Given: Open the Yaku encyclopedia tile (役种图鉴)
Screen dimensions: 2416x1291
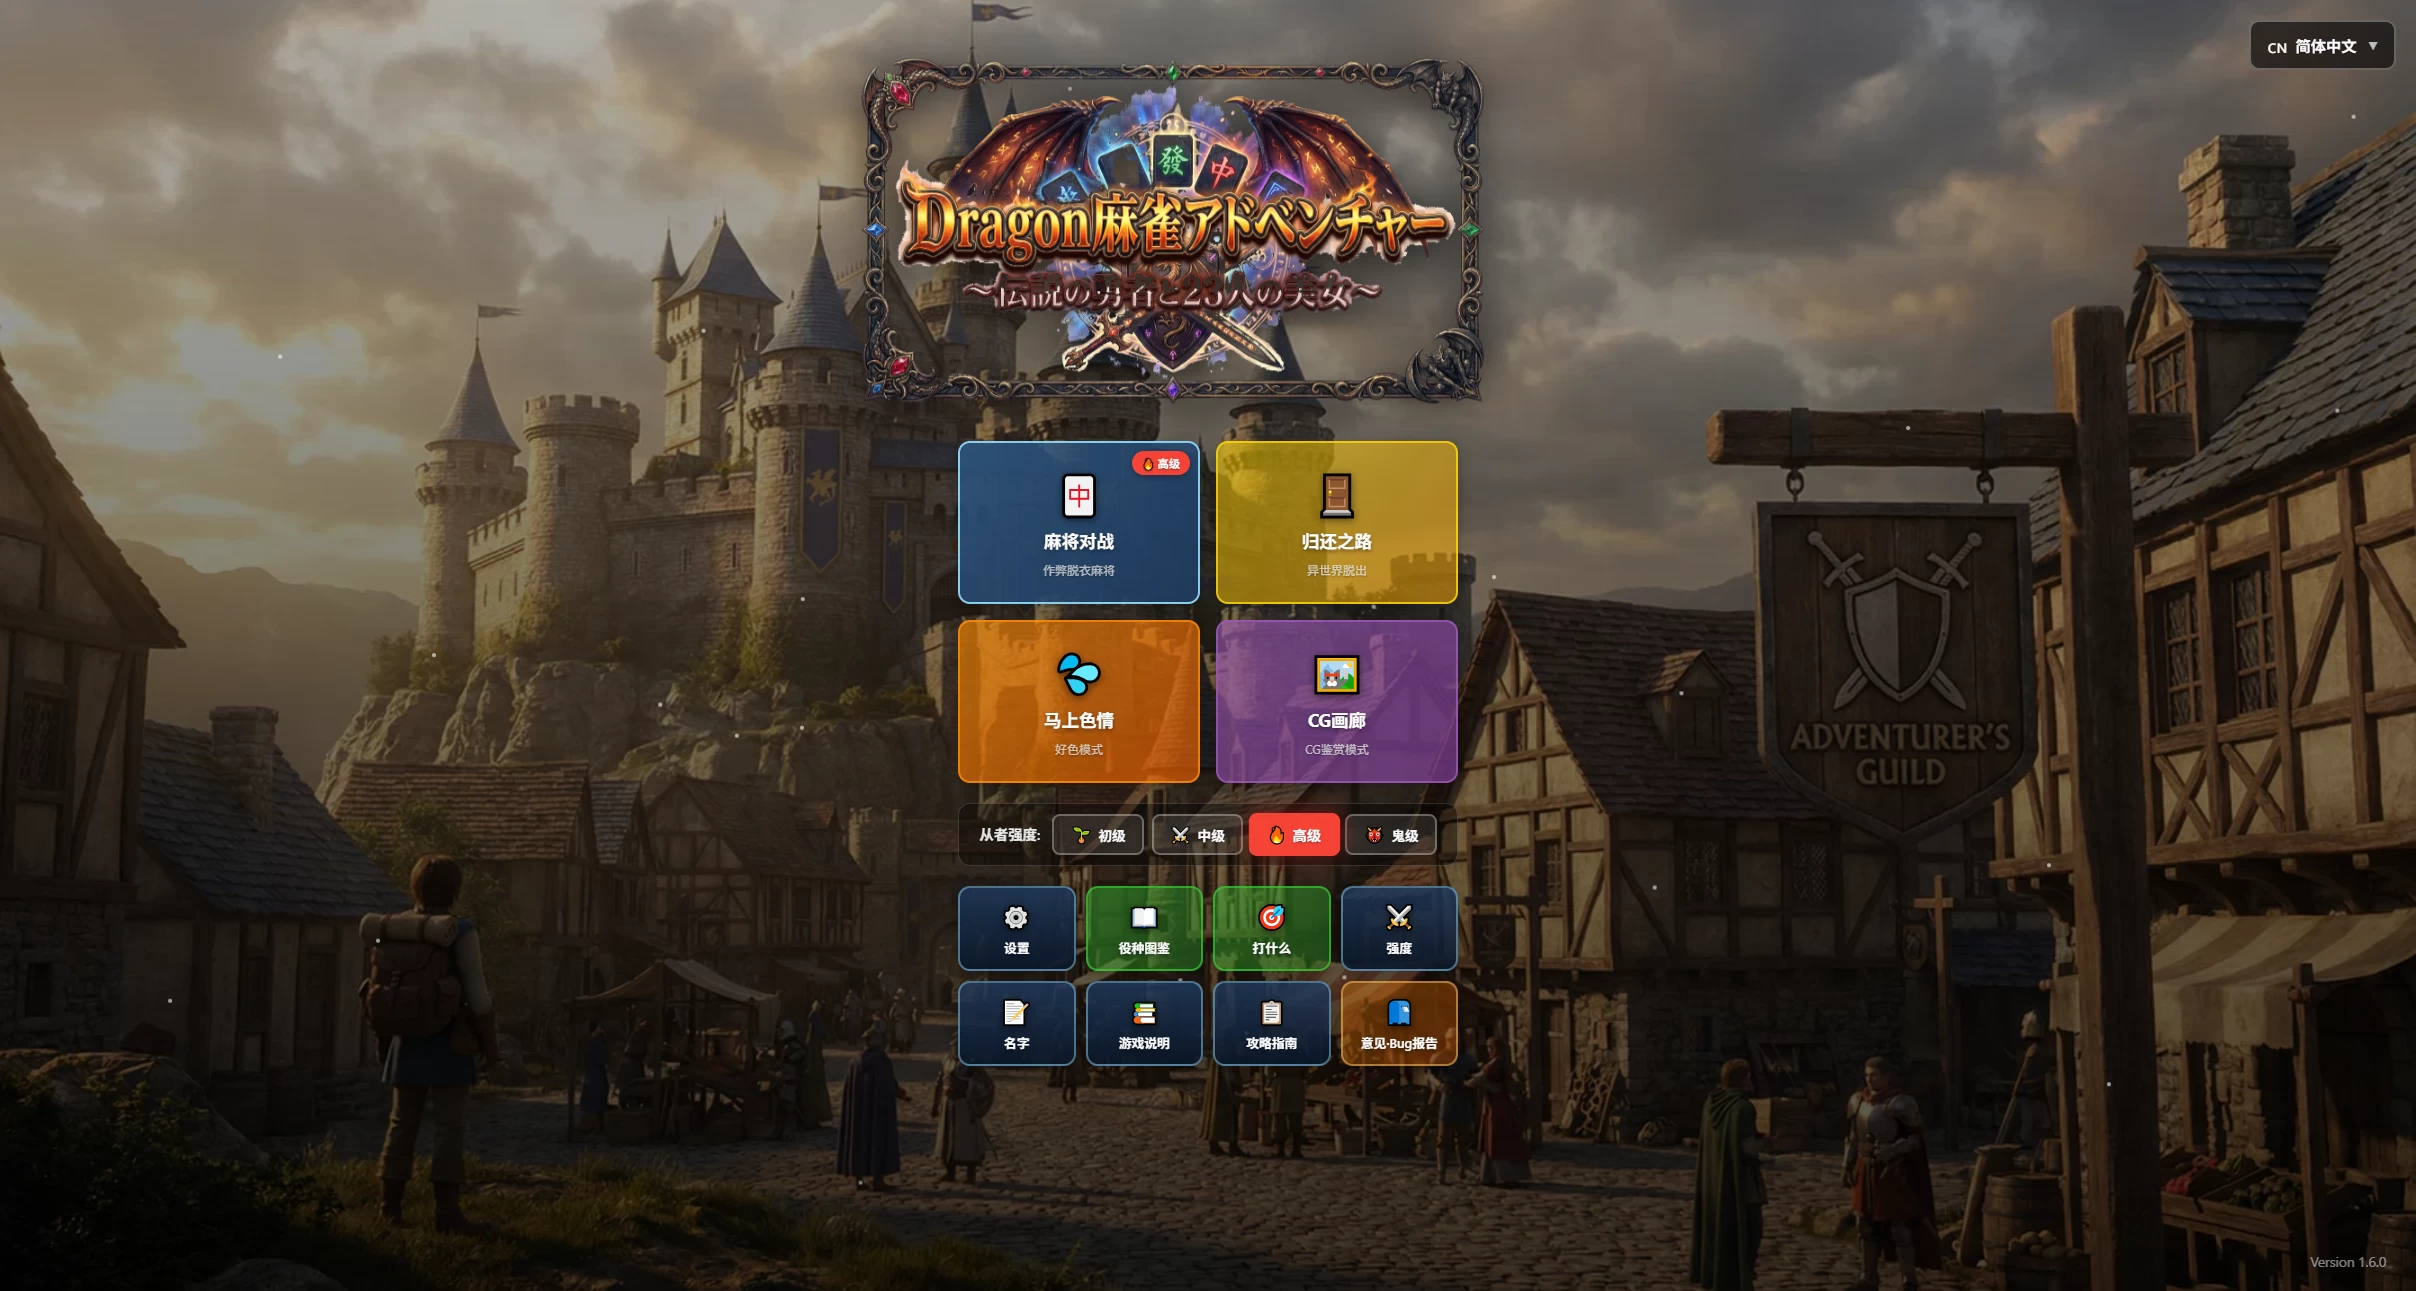Looking at the screenshot, I should click(x=1143, y=928).
